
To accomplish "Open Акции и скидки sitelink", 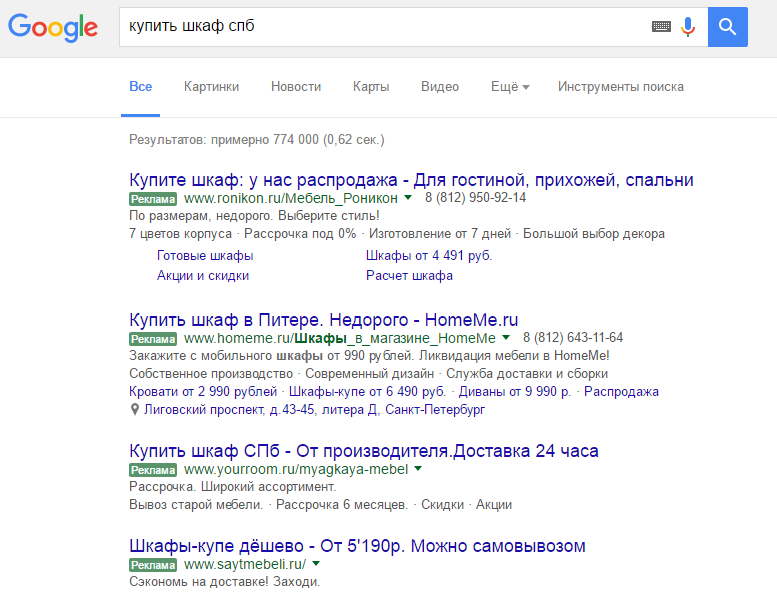I will (203, 275).
